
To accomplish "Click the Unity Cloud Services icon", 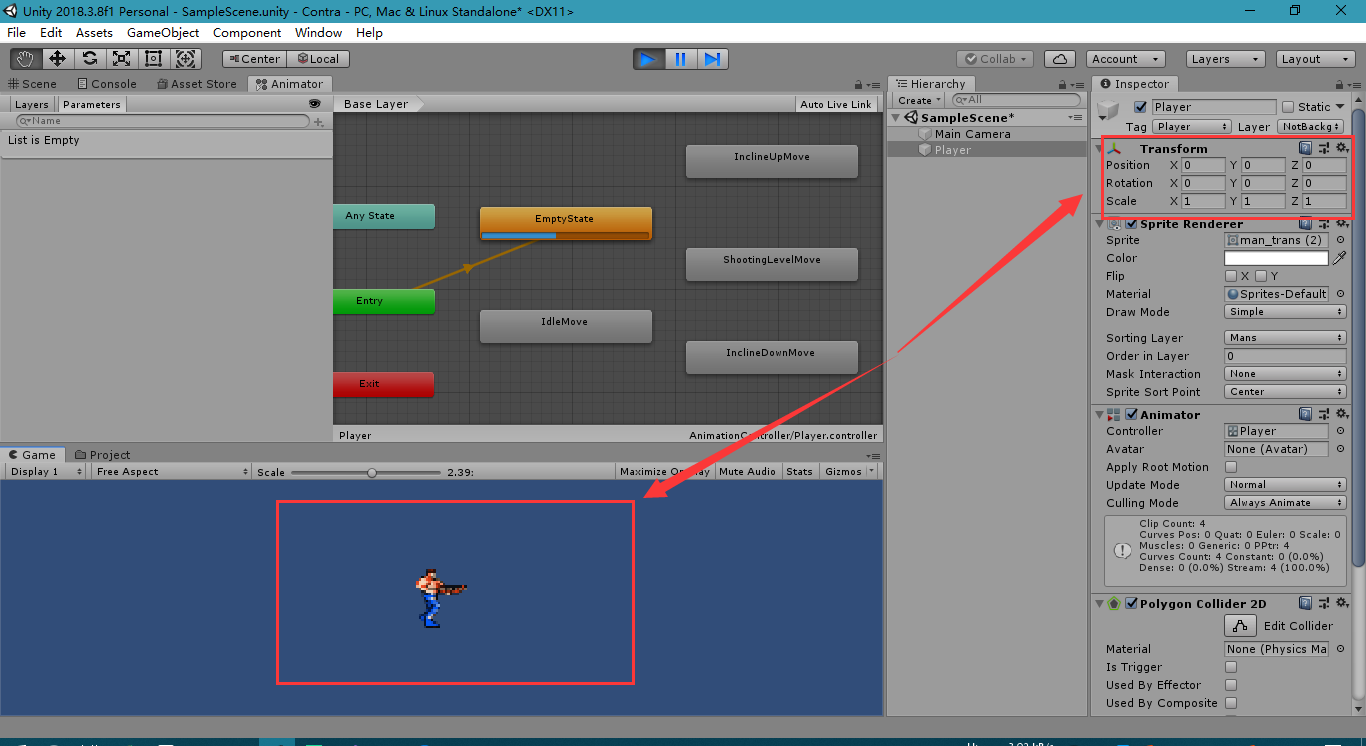I will tap(1059, 58).
